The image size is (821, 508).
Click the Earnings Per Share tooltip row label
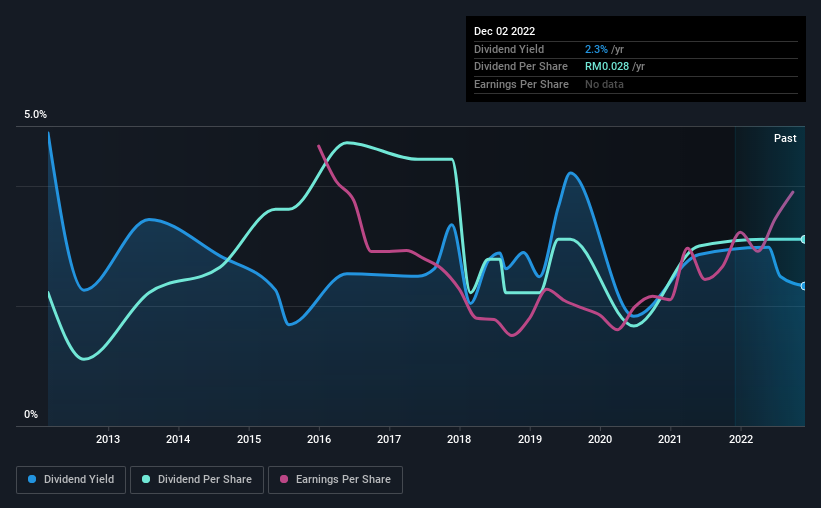click(x=521, y=84)
